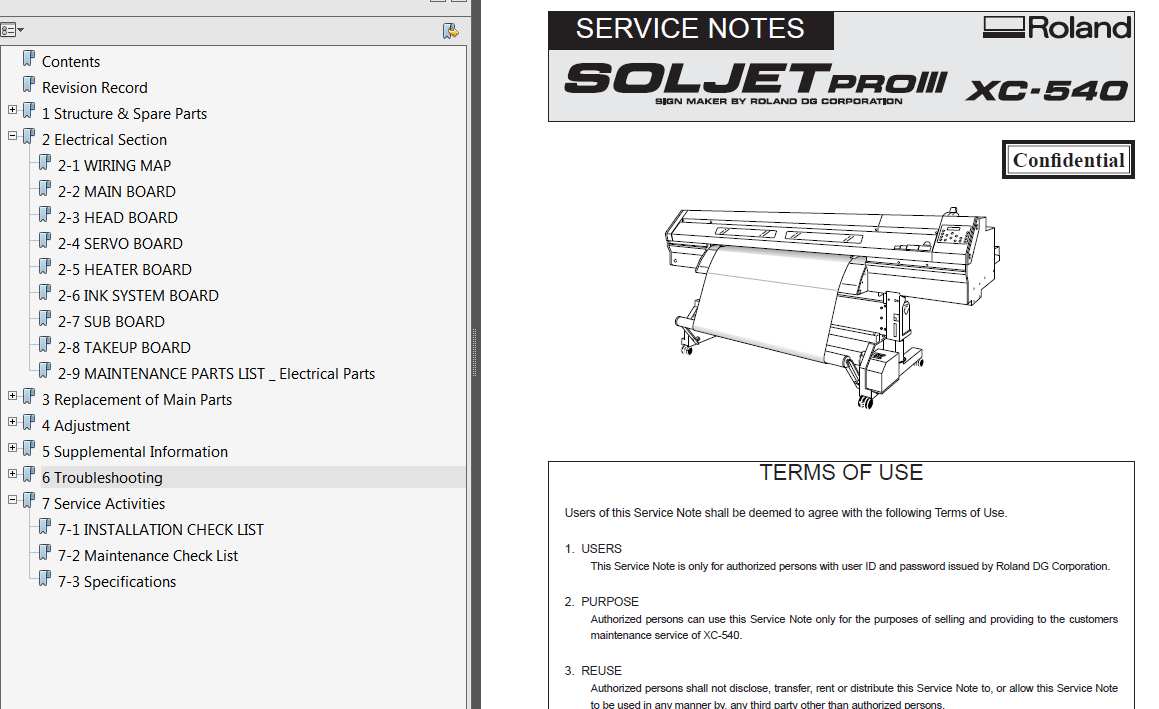Open the Contents bookmark
This screenshot has height=709, width=1159.
pos(71,62)
